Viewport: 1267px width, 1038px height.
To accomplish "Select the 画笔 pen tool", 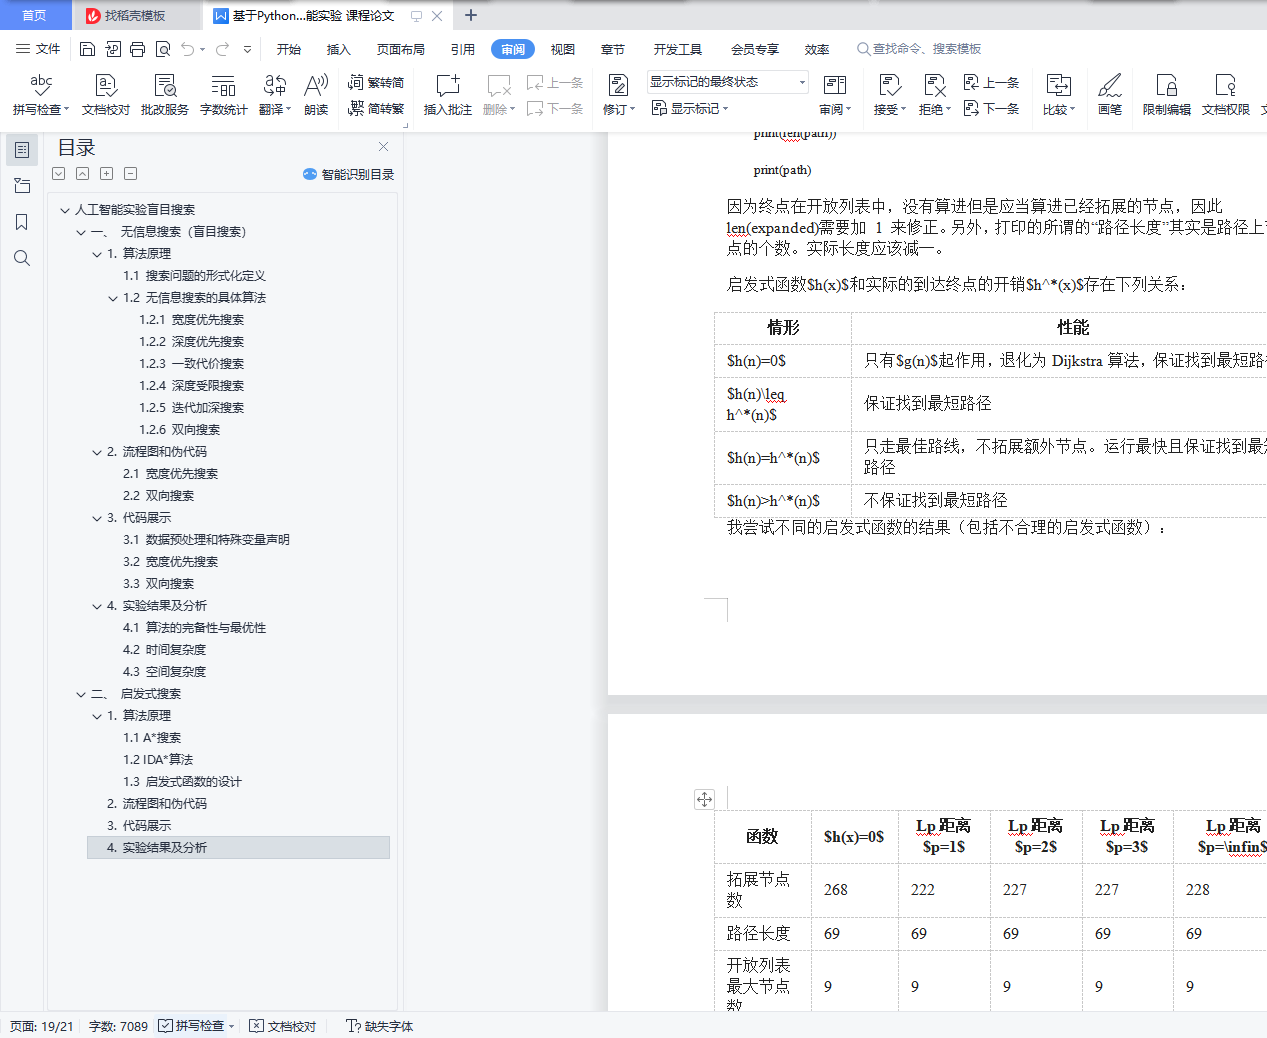I will pyautogui.click(x=1110, y=95).
